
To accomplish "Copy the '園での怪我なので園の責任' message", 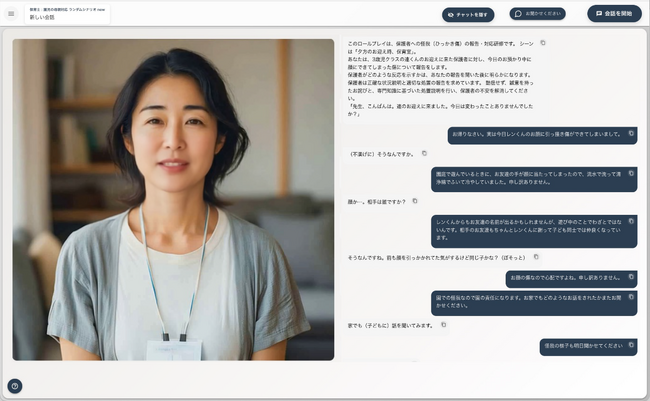I will (631, 295).
